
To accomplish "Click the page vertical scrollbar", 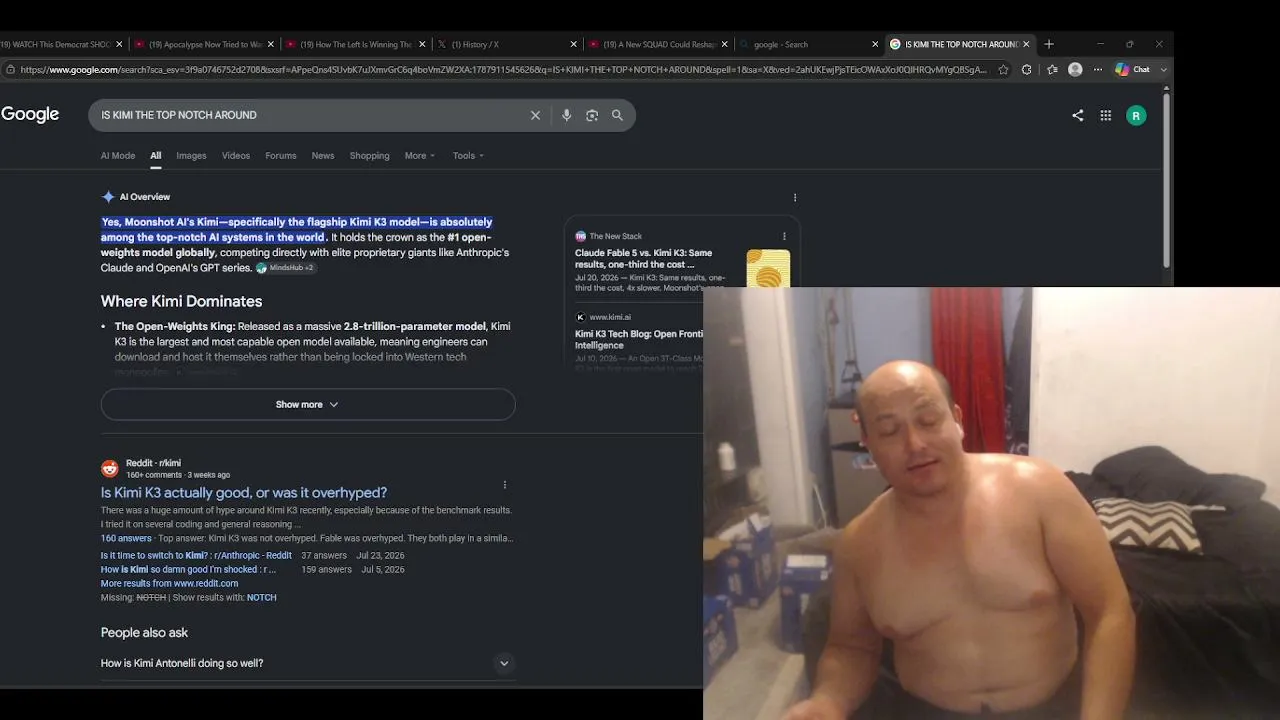I will coord(1166,180).
